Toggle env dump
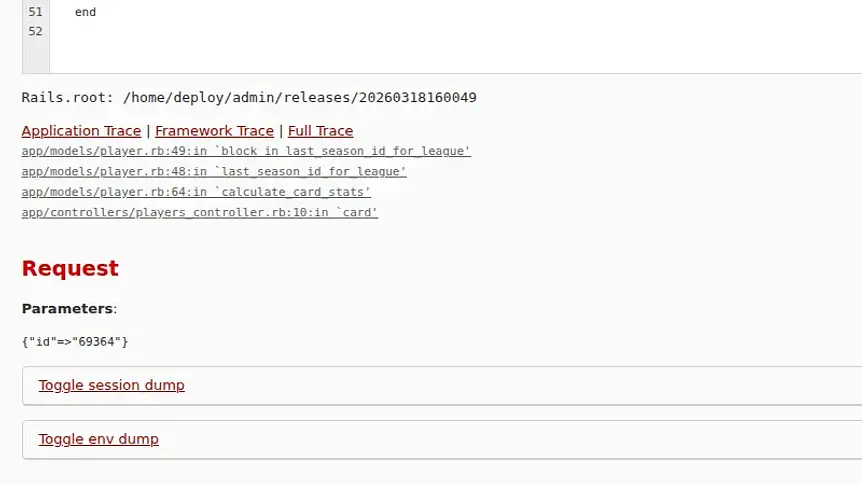The height and width of the screenshot is (484, 862). (98, 439)
